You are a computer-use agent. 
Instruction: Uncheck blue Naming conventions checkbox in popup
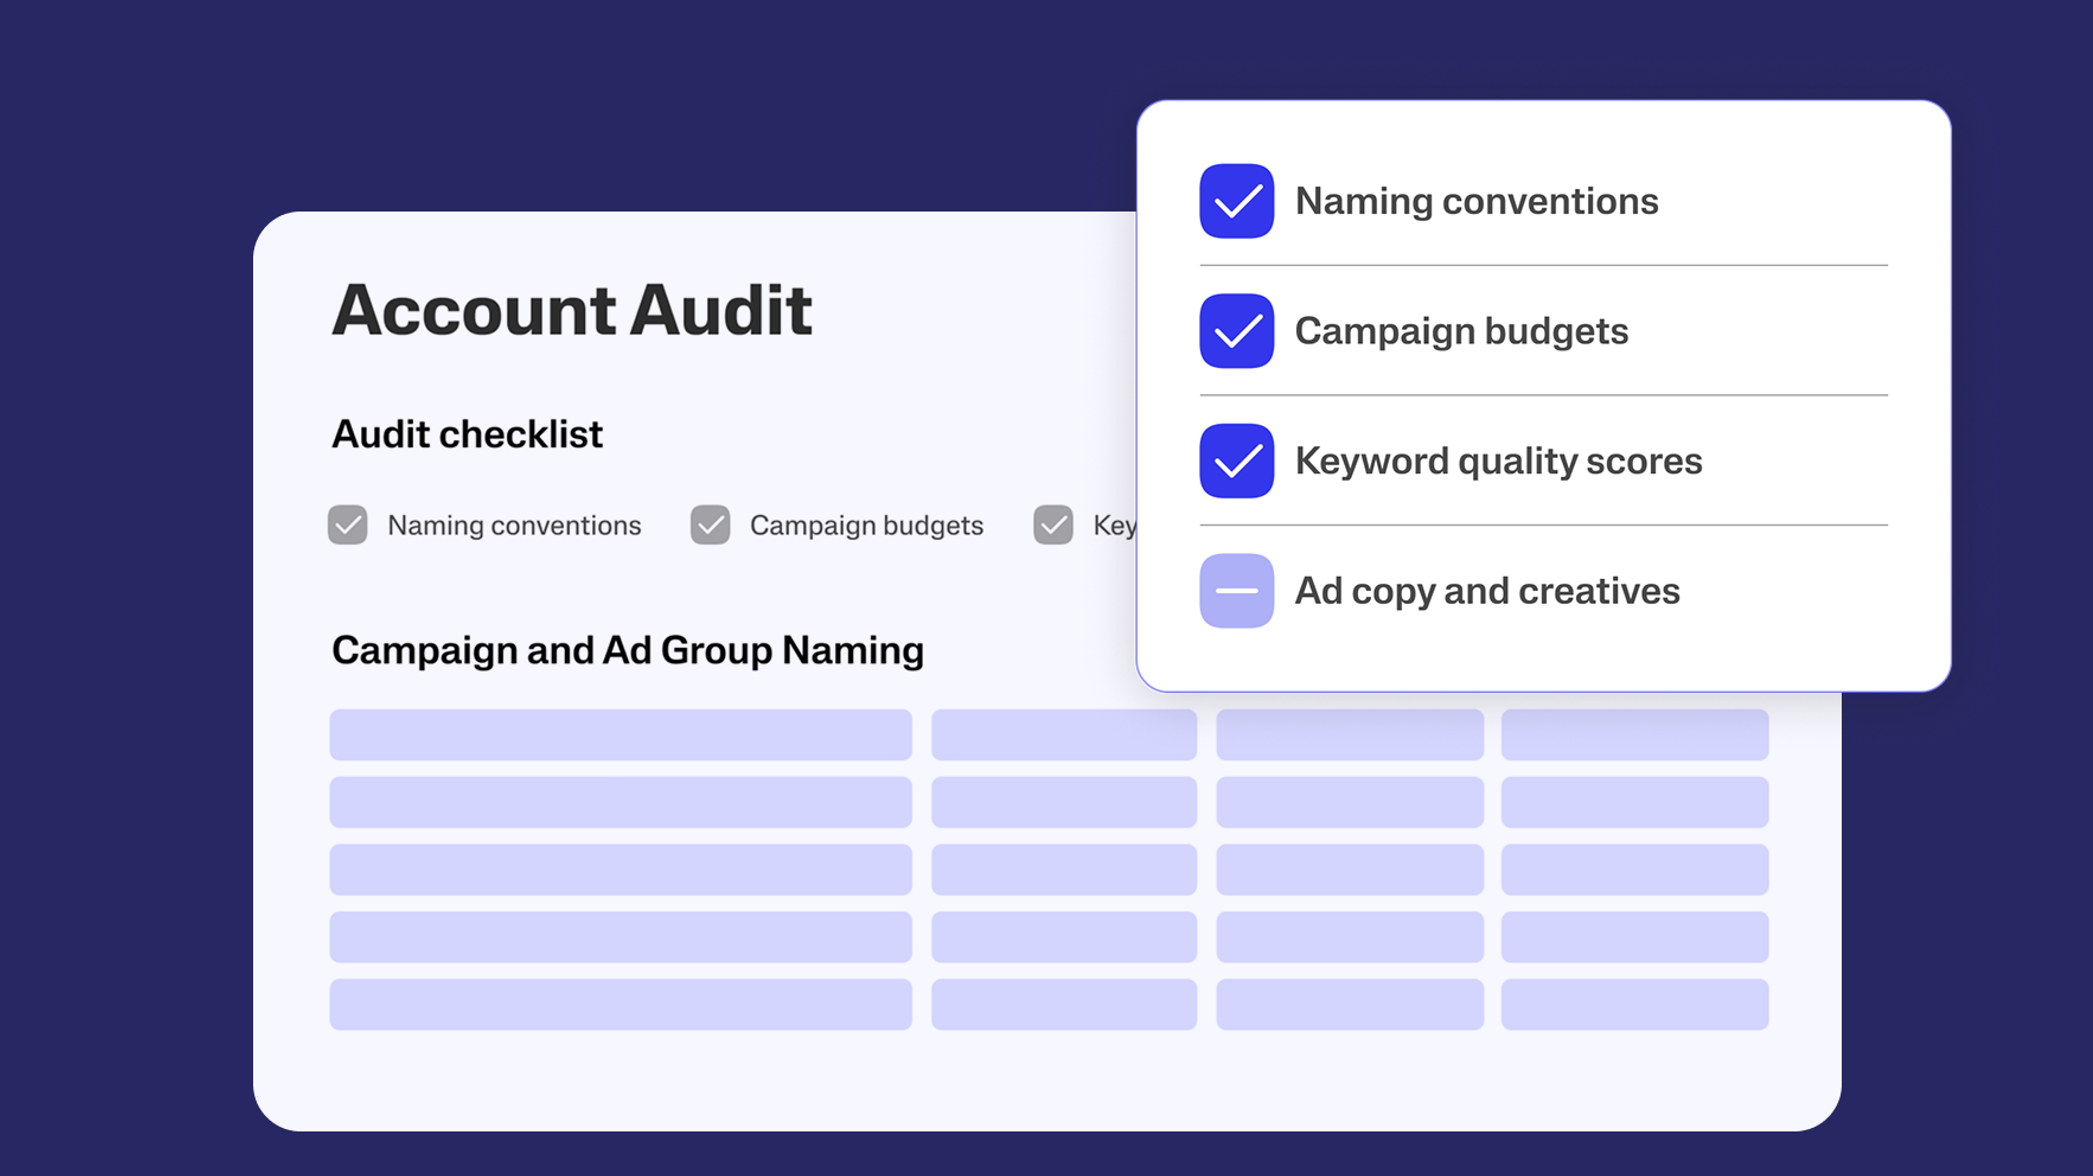point(1236,201)
